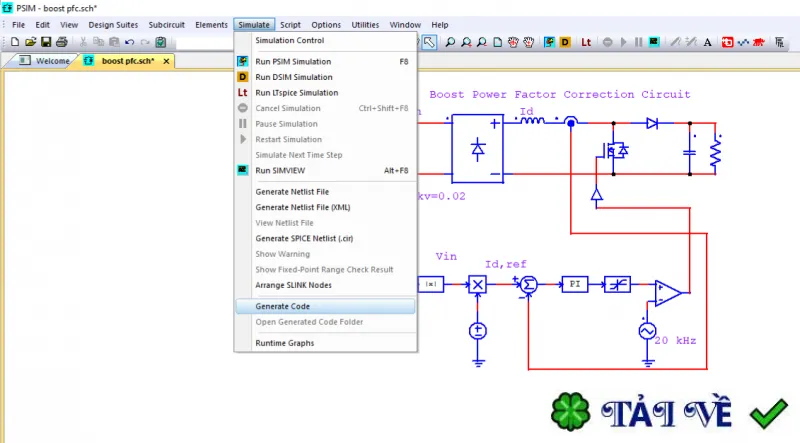Save the schematic with the floppy icon
Screen dimensions: 800x443
coord(46,42)
